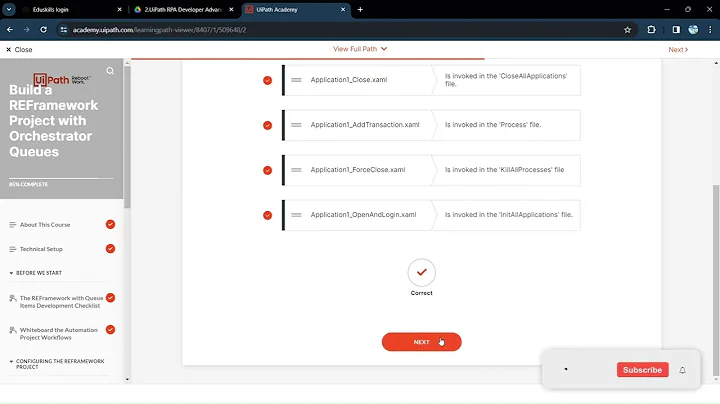Click completion checkmark beside Technical Setup
Screen dimensions: 720x404
point(110,248)
